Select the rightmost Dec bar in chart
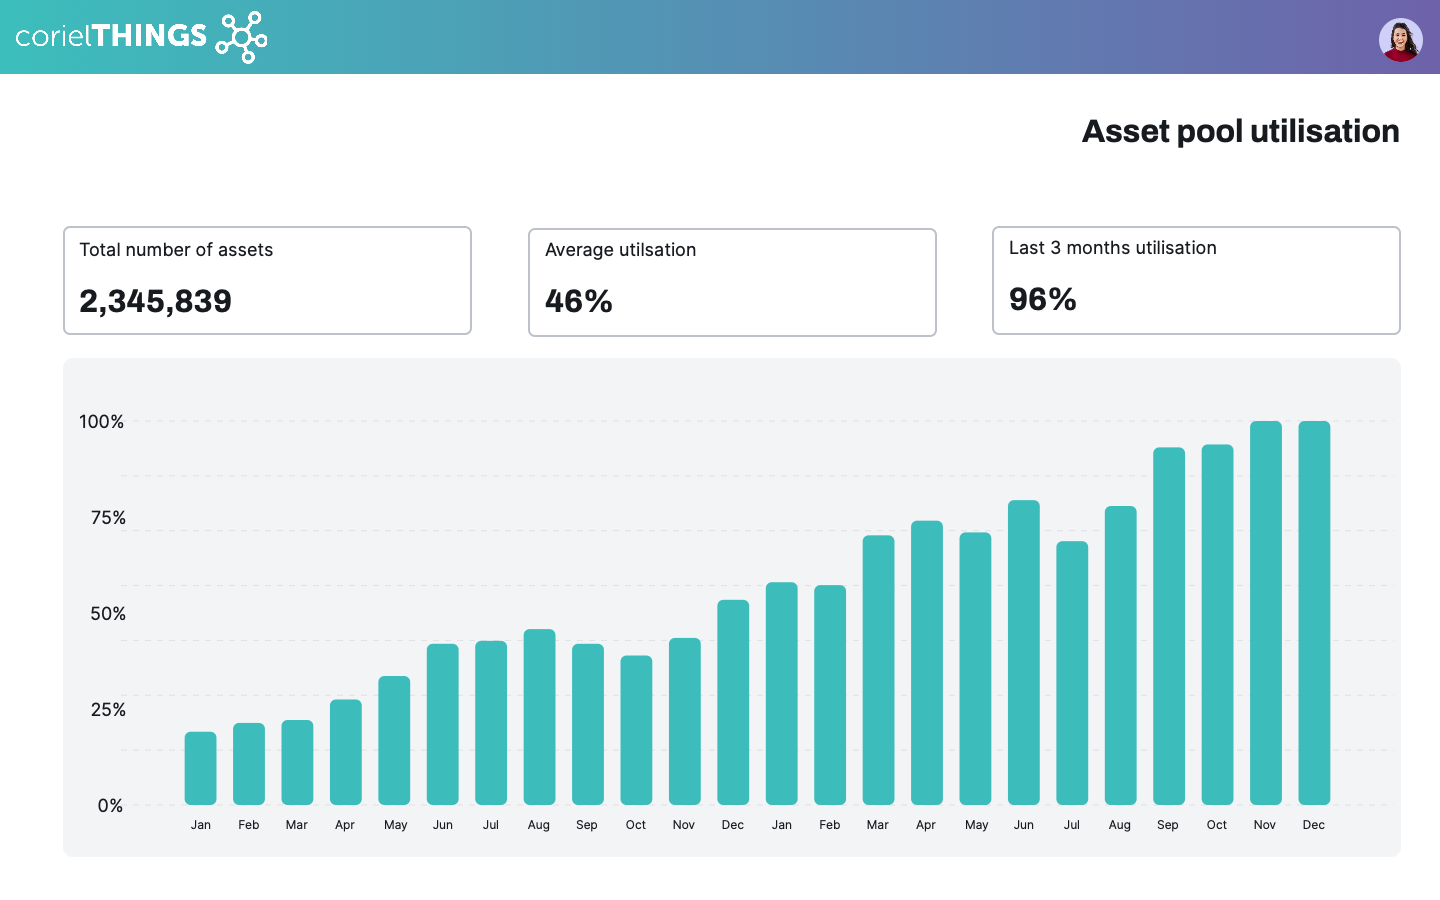 (x=1314, y=612)
